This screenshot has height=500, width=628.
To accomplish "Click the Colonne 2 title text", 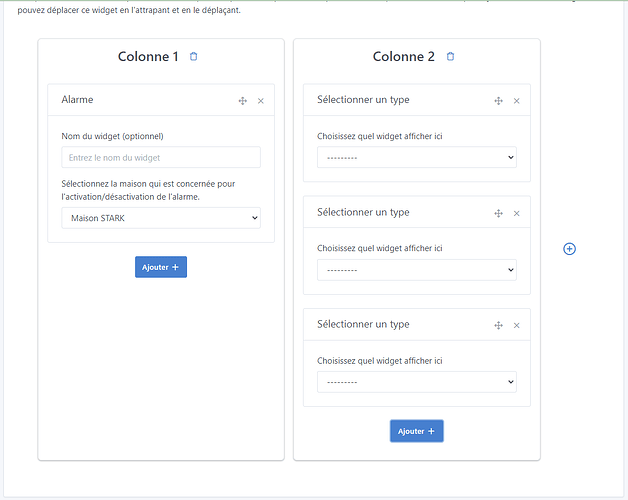I will point(403,57).
